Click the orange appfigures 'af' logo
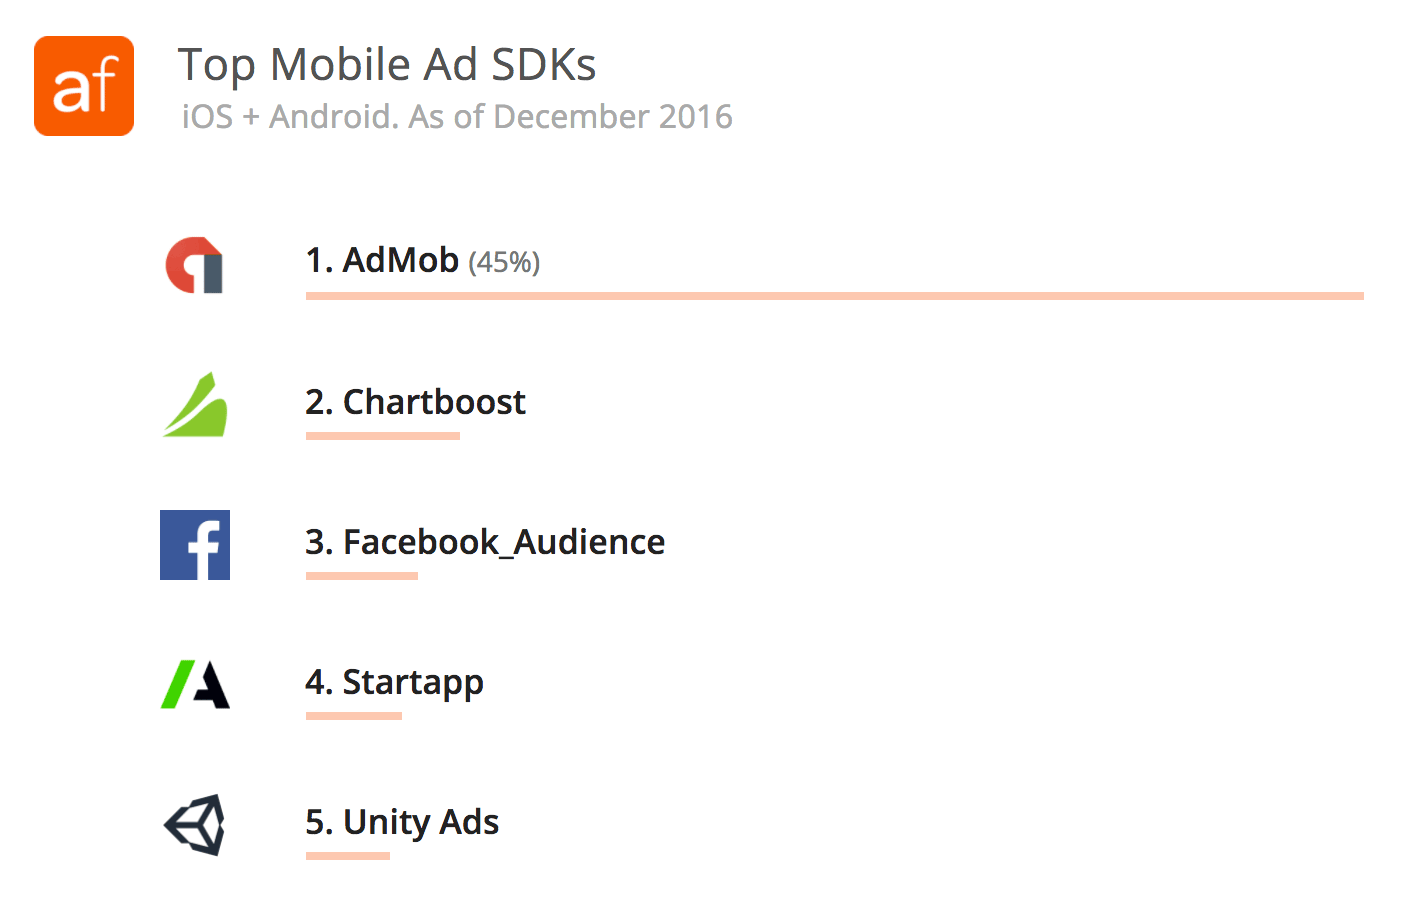 [84, 86]
